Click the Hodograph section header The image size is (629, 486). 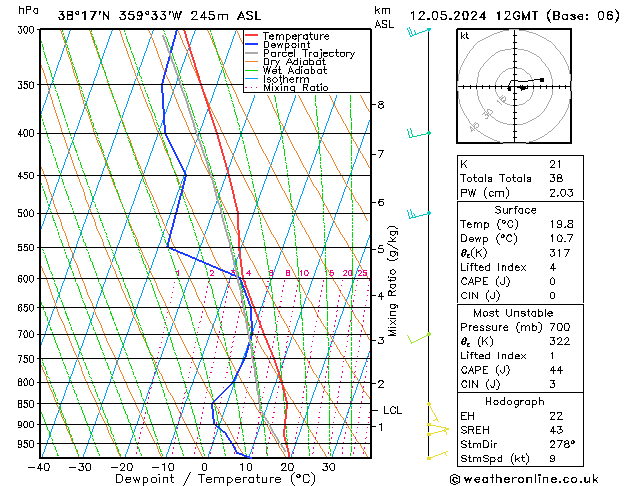pyautogui.click(x=515, y=402)
